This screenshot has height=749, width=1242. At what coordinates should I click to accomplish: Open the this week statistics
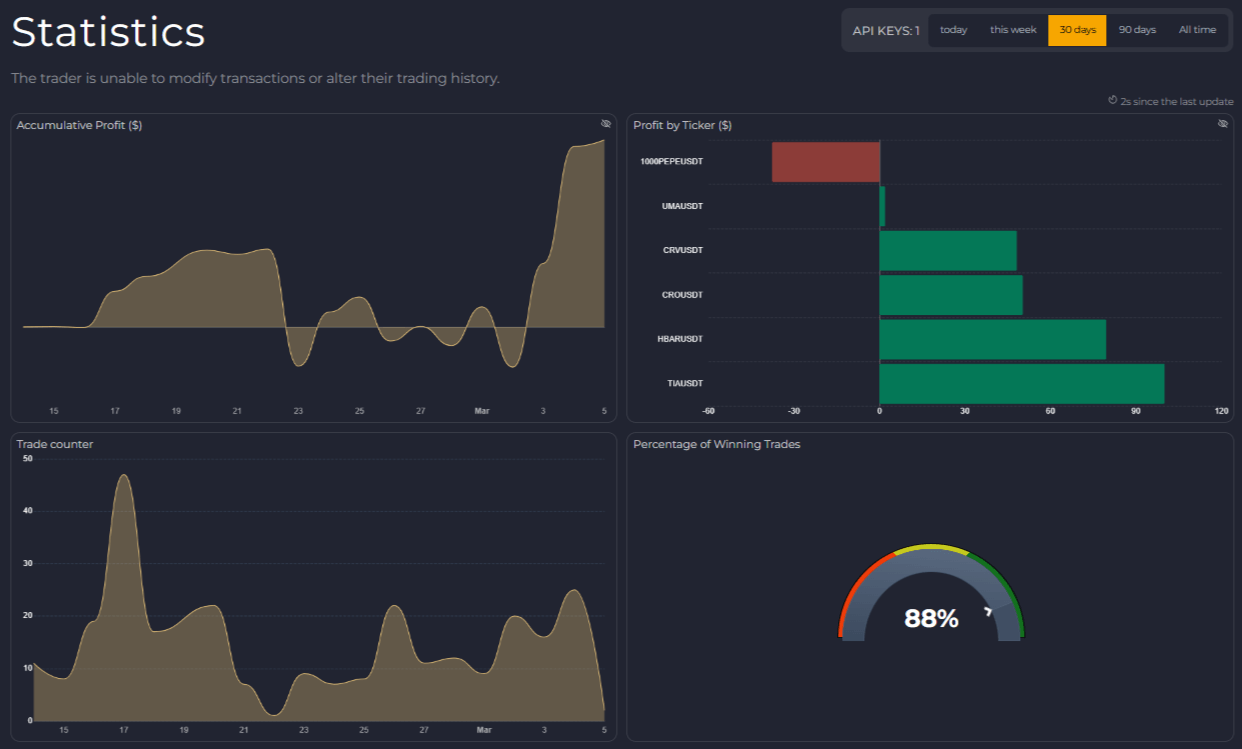[1013, 29]
